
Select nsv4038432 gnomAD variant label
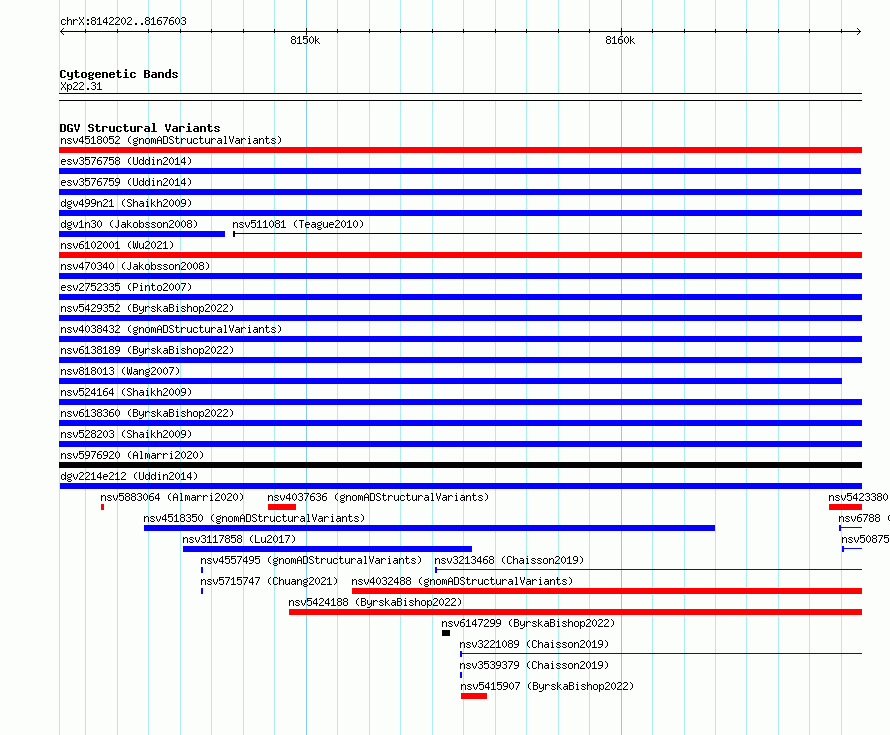(171, 329)
